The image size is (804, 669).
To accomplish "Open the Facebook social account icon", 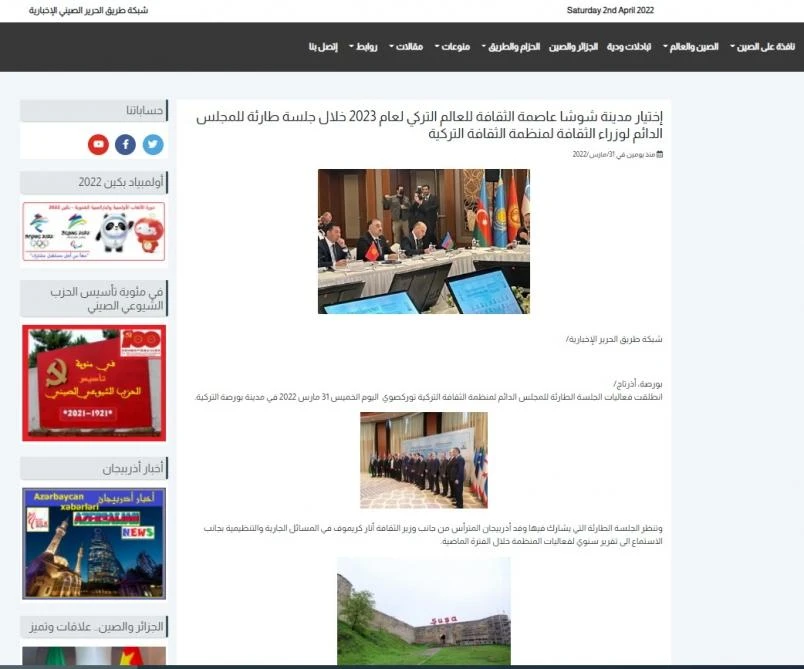I will point(125,144).
